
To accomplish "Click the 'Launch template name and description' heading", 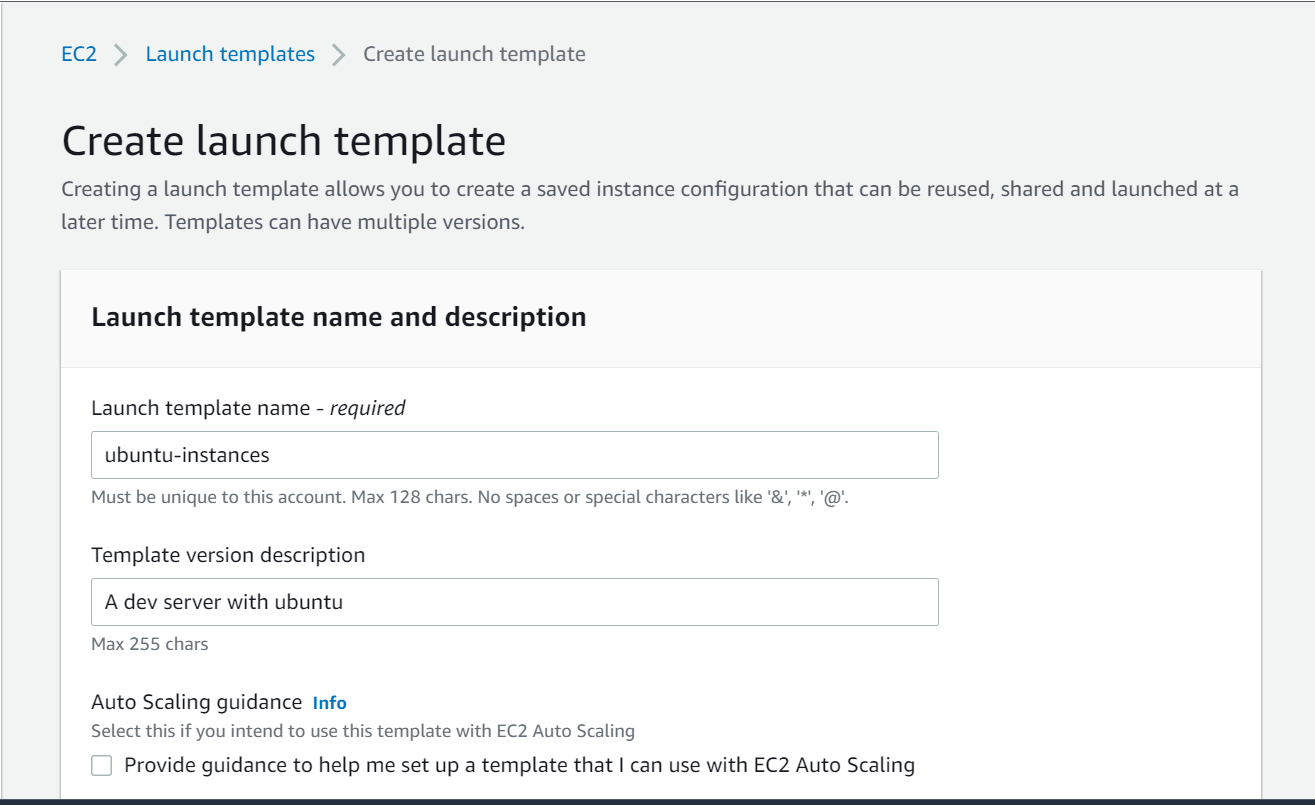I will tap(339, 317).
